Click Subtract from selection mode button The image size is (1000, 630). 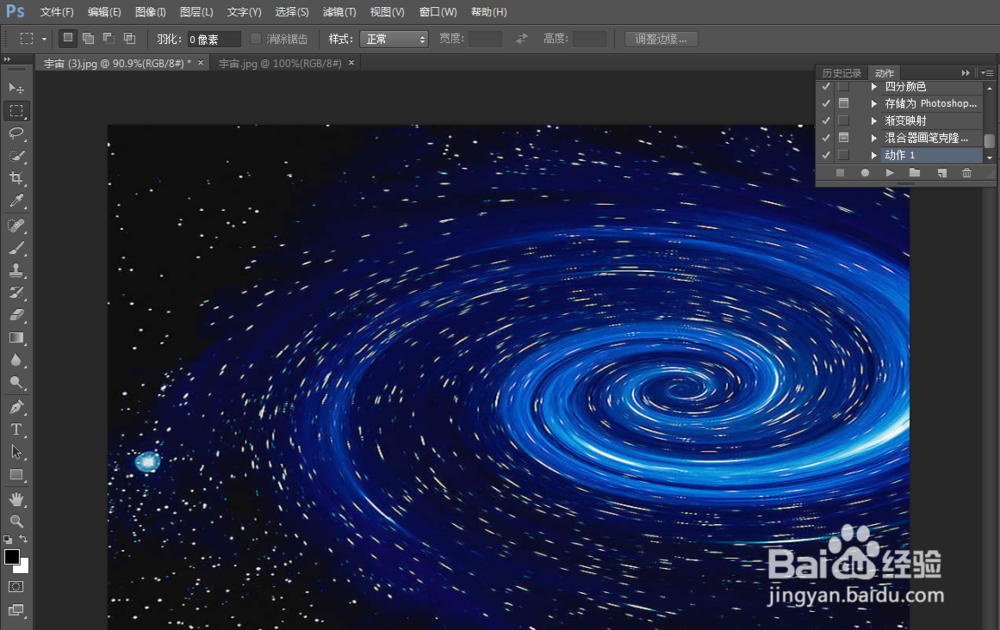point(109,38)
